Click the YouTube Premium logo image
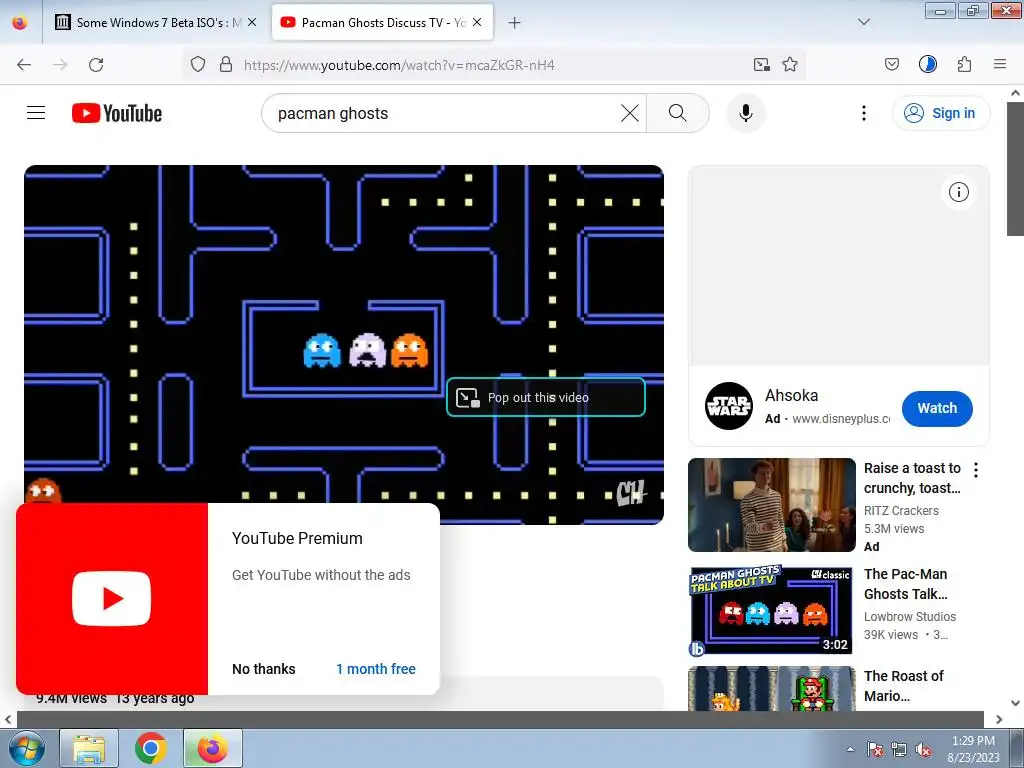This screenshot has height=768, width=1024. [x=112, y=599]
